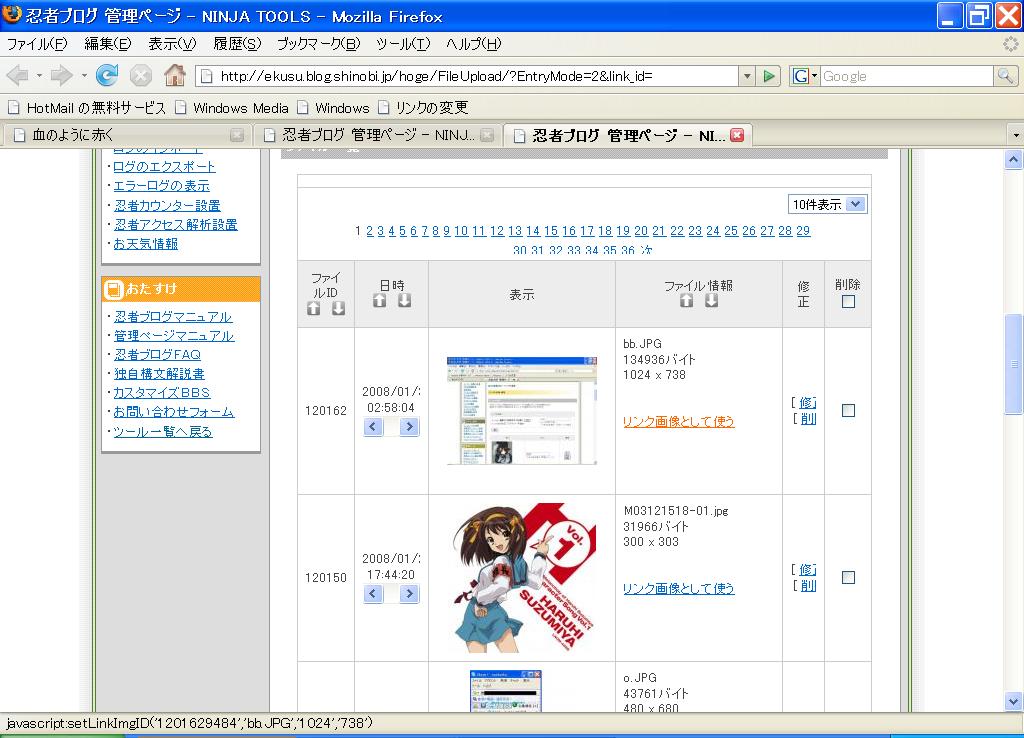Open the ヘルプ(H) menu

473,44
